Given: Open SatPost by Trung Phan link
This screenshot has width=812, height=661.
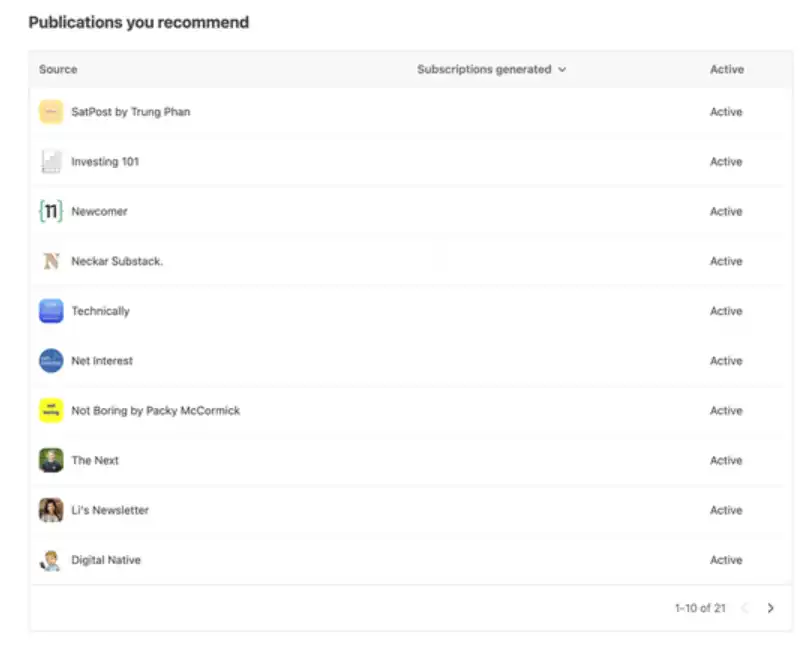Looking at the screenshot, I should [x=130, y=112].
